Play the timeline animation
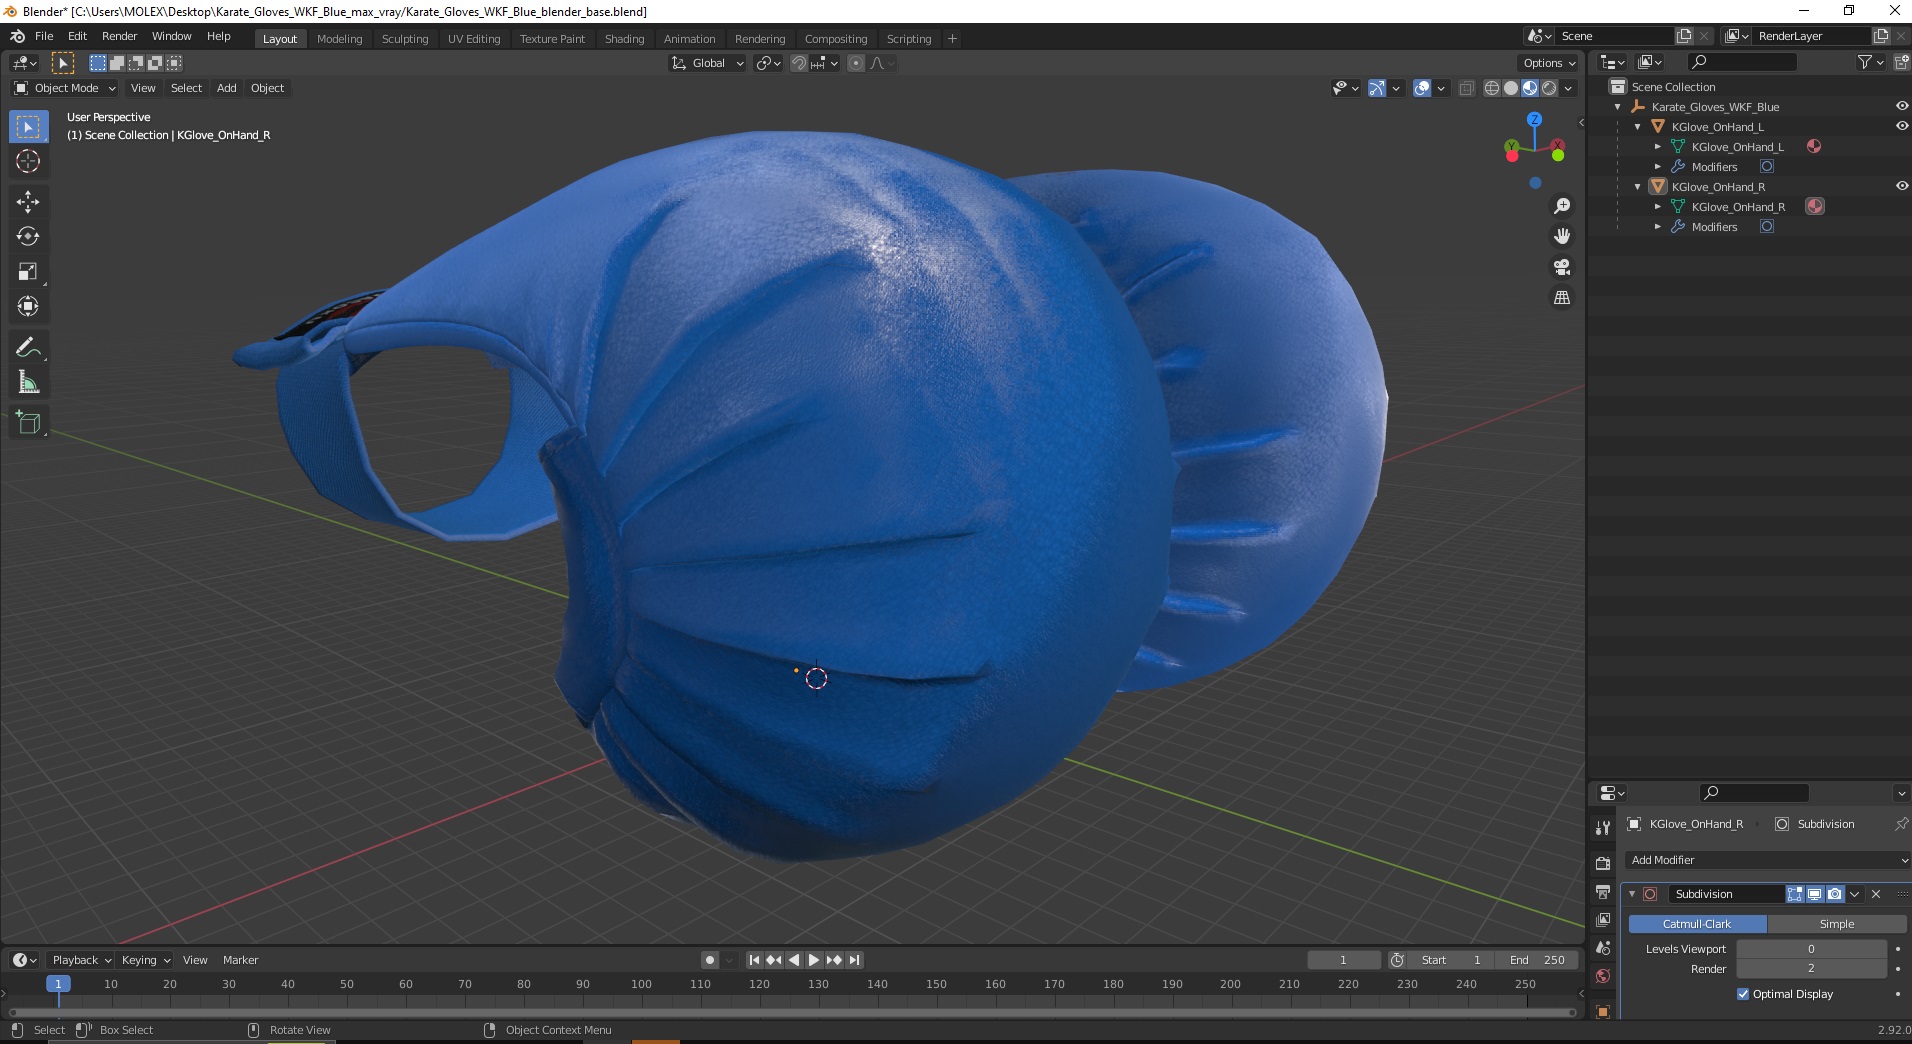Screen dimensions: 1912x1044 [x=814, y=960]
